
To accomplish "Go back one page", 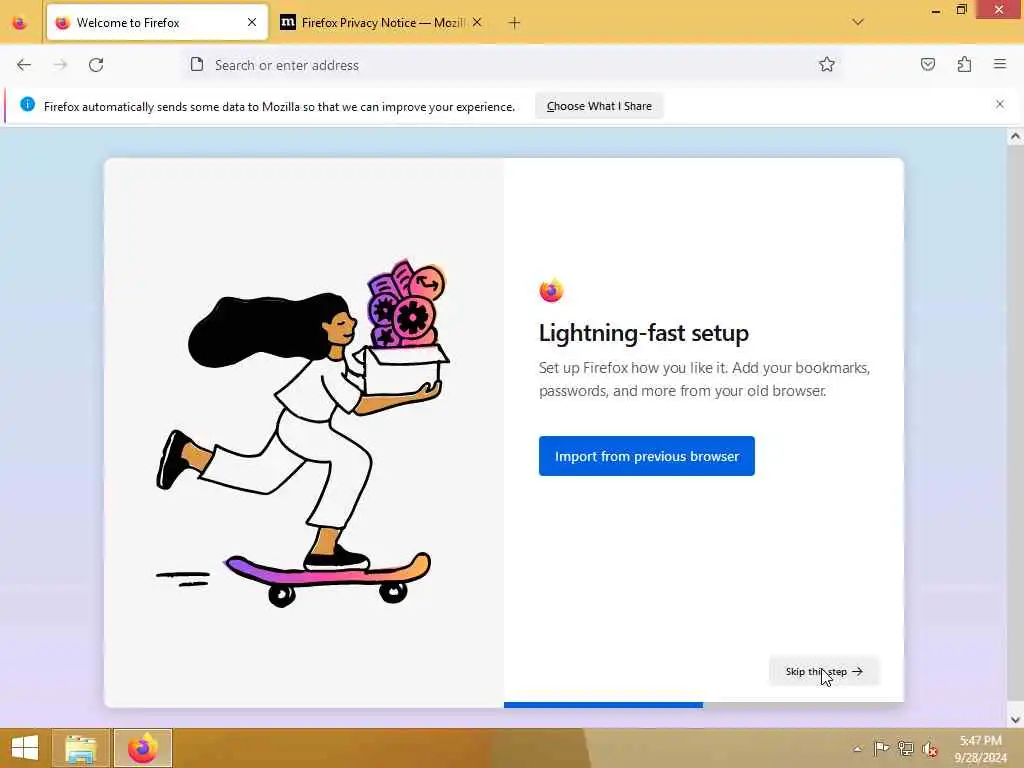I will 24,65.
